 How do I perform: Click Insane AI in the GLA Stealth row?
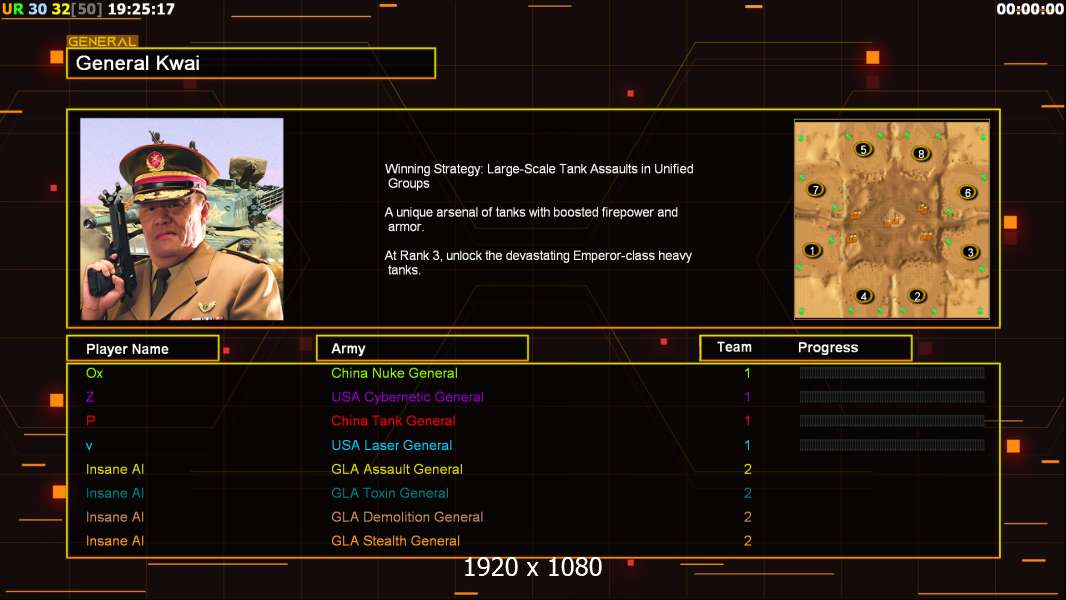tap(115, 541)
